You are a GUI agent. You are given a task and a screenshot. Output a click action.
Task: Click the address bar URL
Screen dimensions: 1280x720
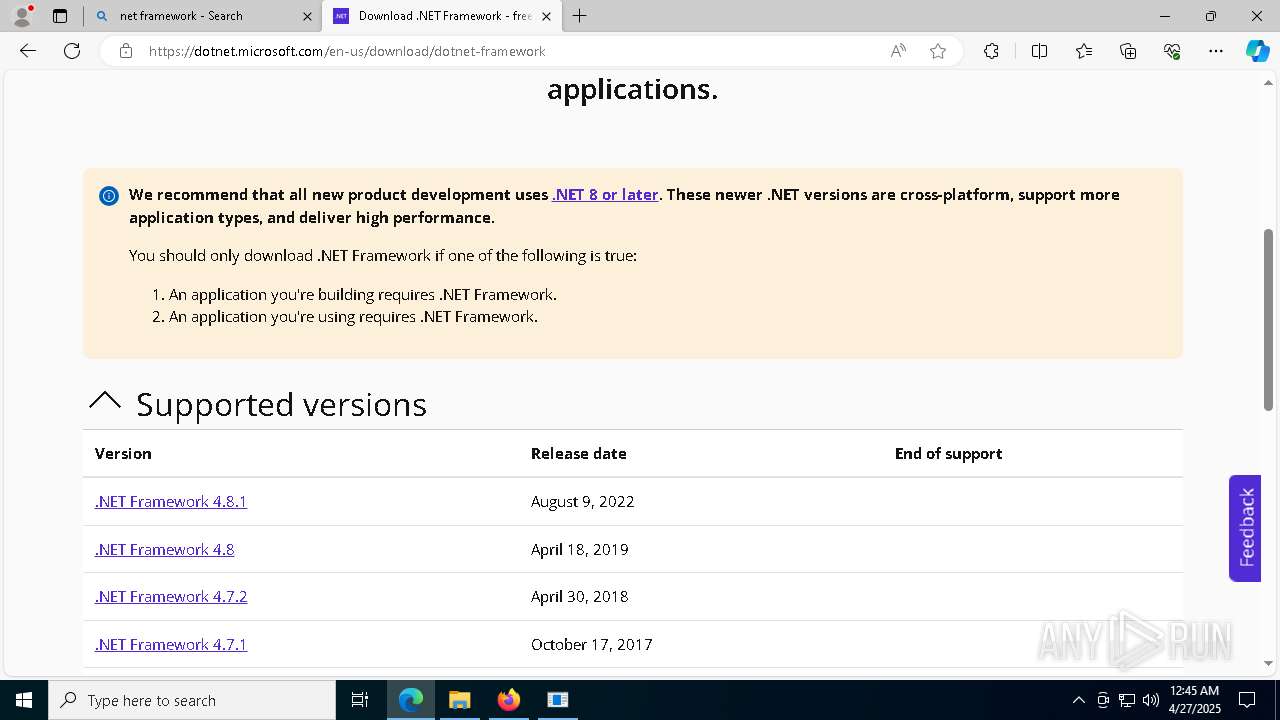pos(347,51)
